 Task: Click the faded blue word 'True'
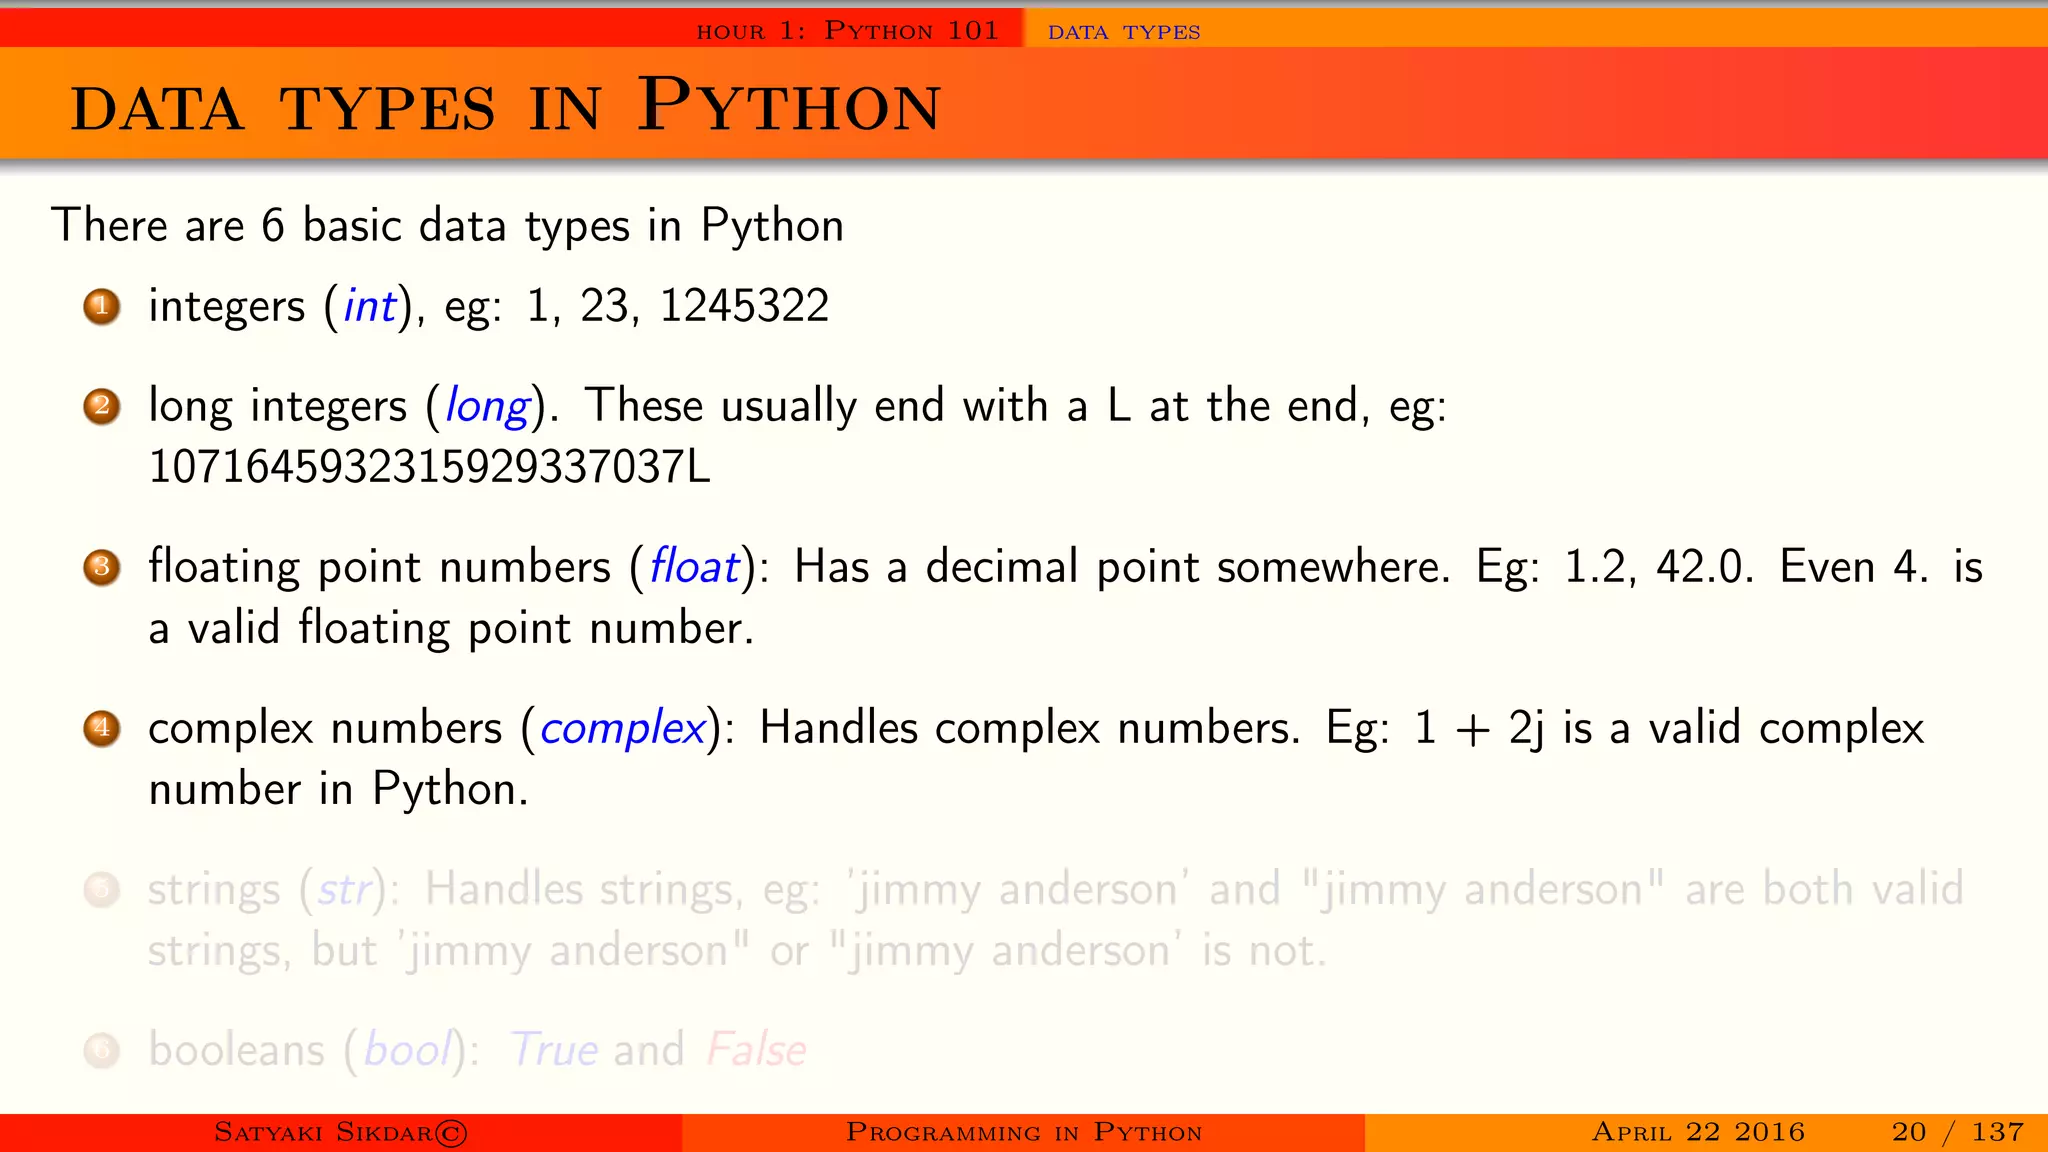coord(555,1049)
